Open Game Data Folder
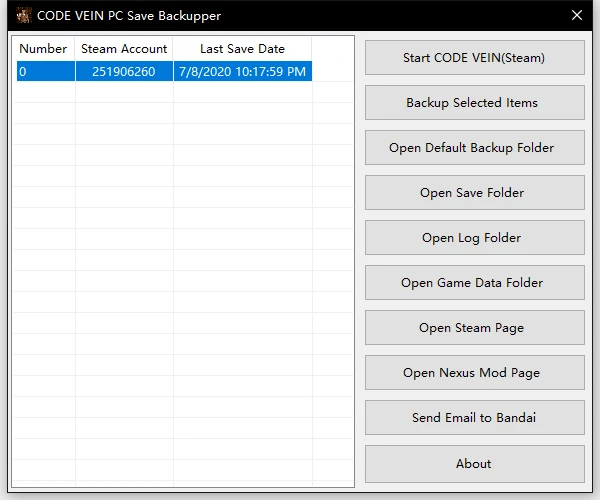 (474, 283)
